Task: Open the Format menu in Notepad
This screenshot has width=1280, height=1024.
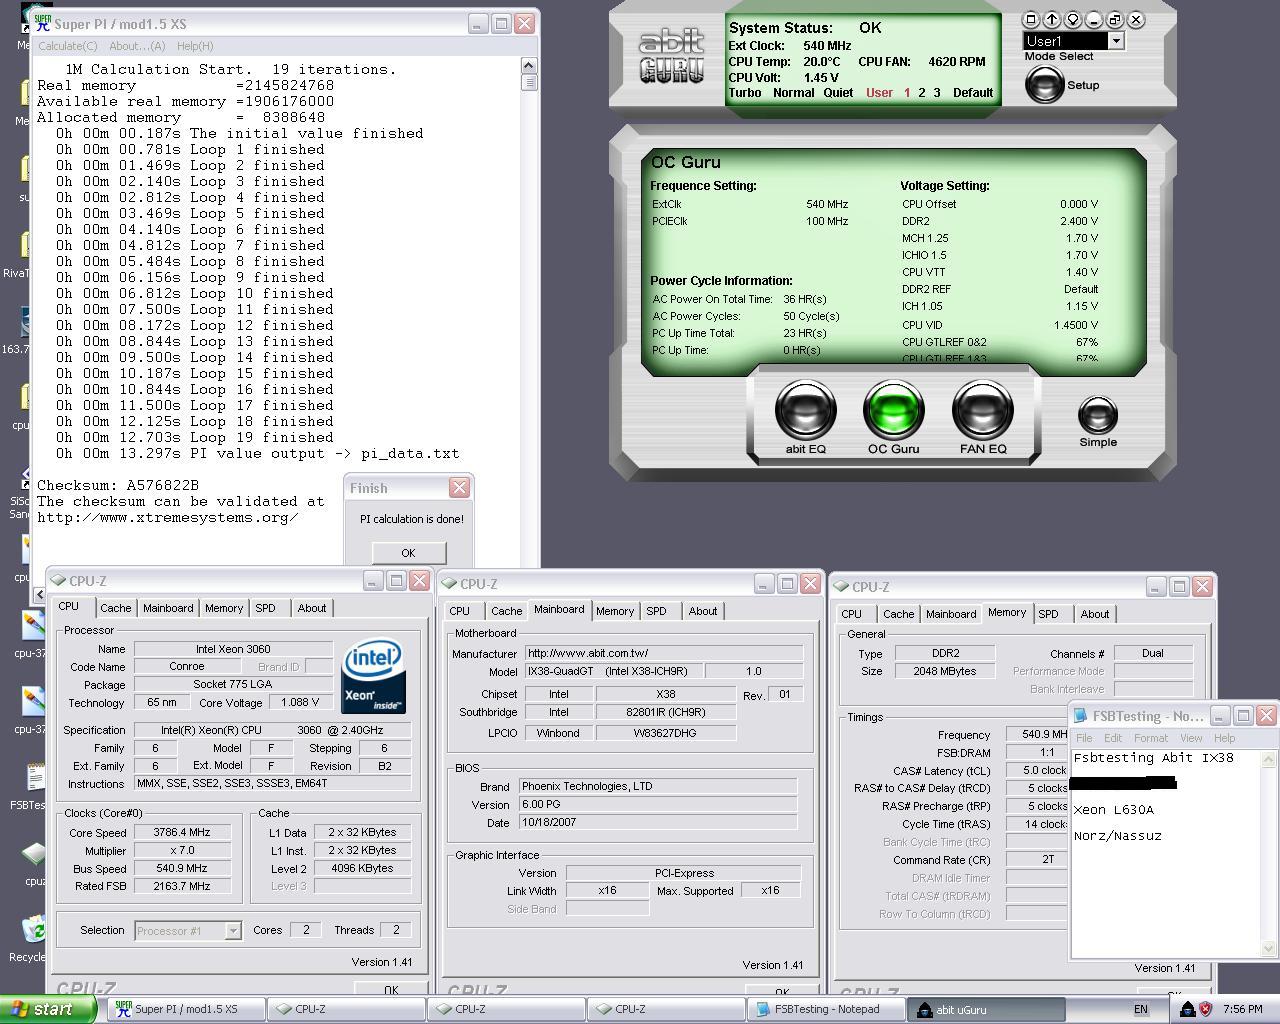Action: coord(1150,738)
